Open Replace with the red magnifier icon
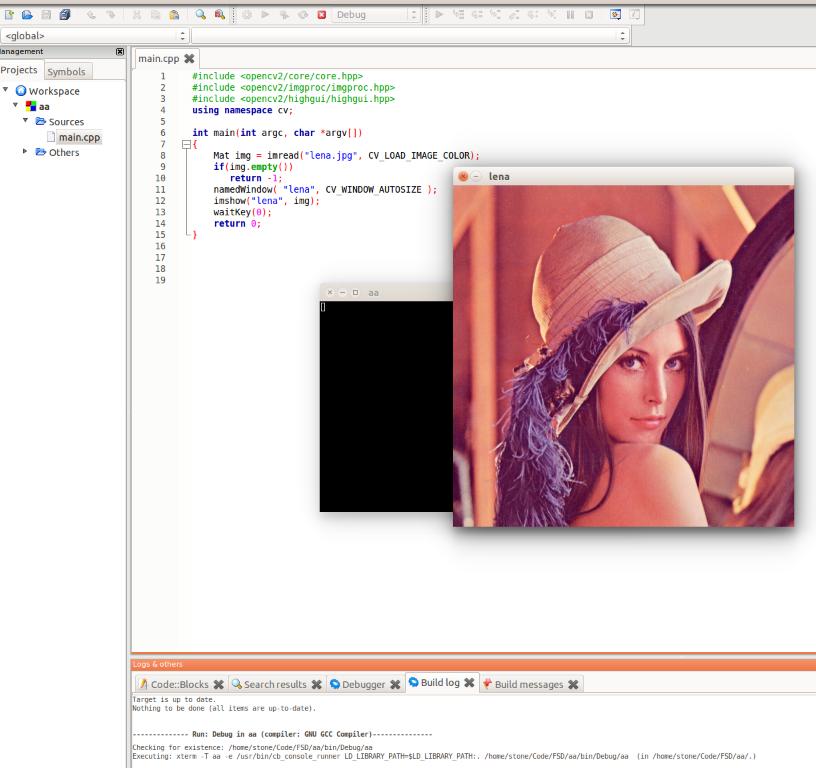The image size is (816, 768). 220,15
